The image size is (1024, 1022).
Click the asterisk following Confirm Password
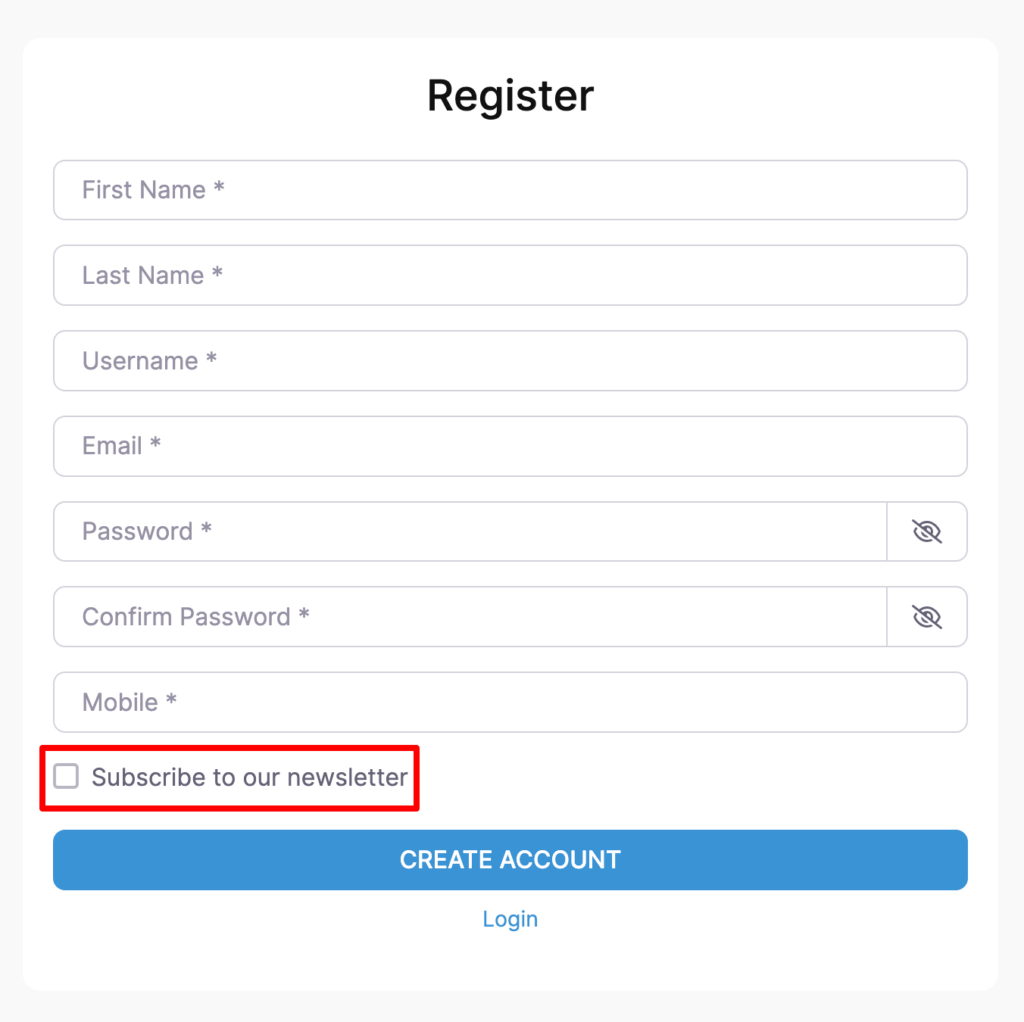(303, 615)
